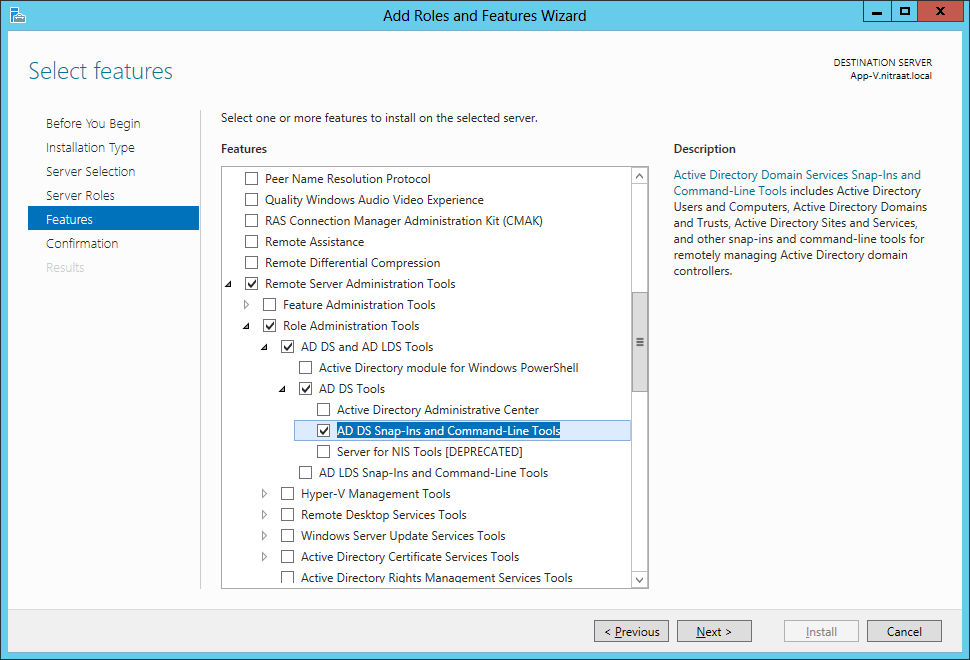Click the wizard icon in the title bar
This screenshot has height=660, width=970.
pos(18,15)
